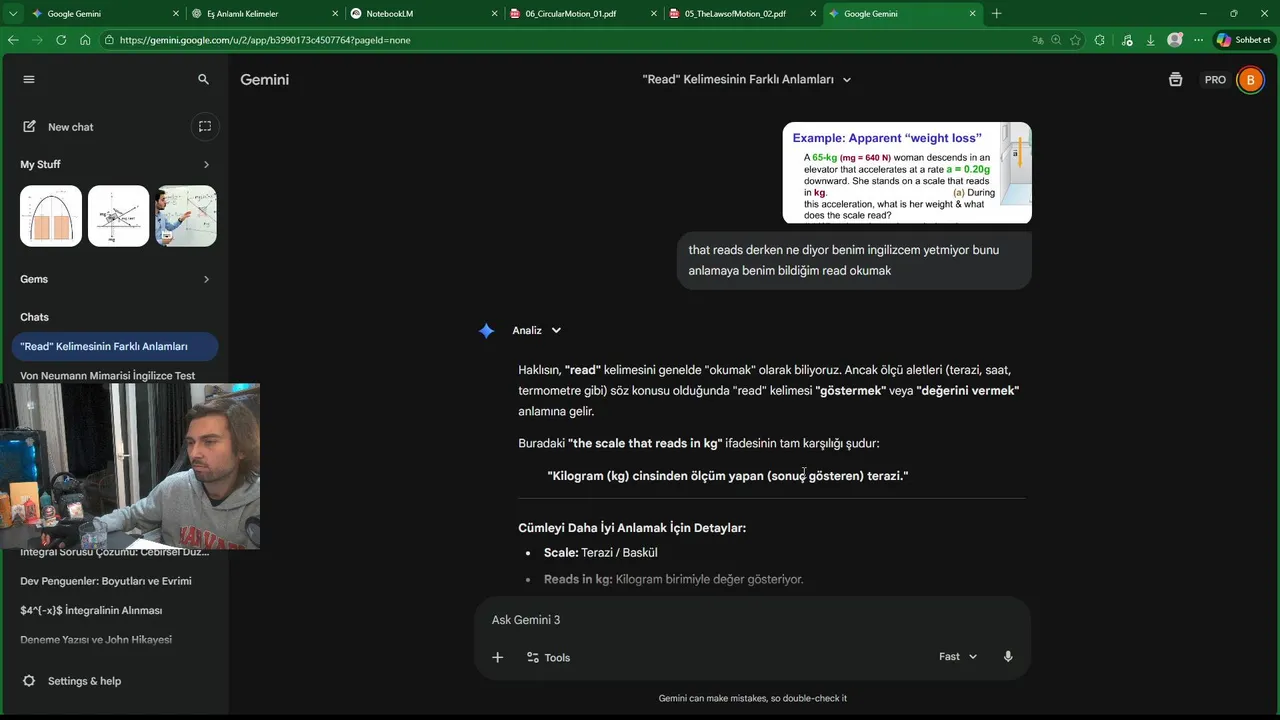1280x720 pixels.
Task: Open the browser profile avatar
Action: (x=1175, y=40)
